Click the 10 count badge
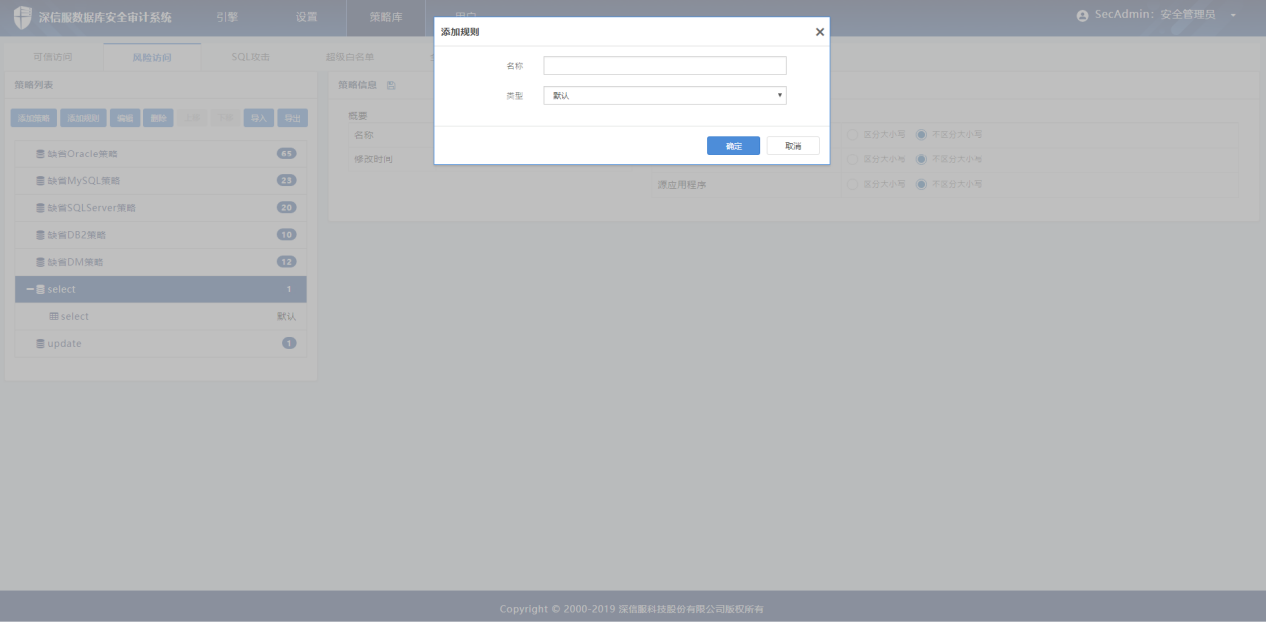 coord(287,235)
